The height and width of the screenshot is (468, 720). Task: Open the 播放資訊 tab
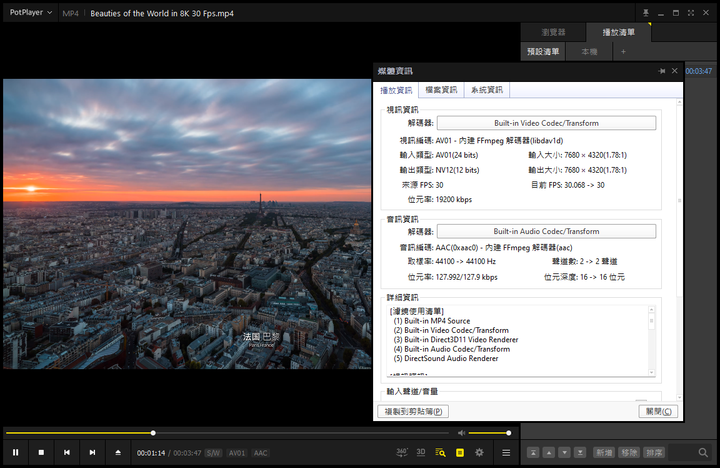tap(396, 90)
